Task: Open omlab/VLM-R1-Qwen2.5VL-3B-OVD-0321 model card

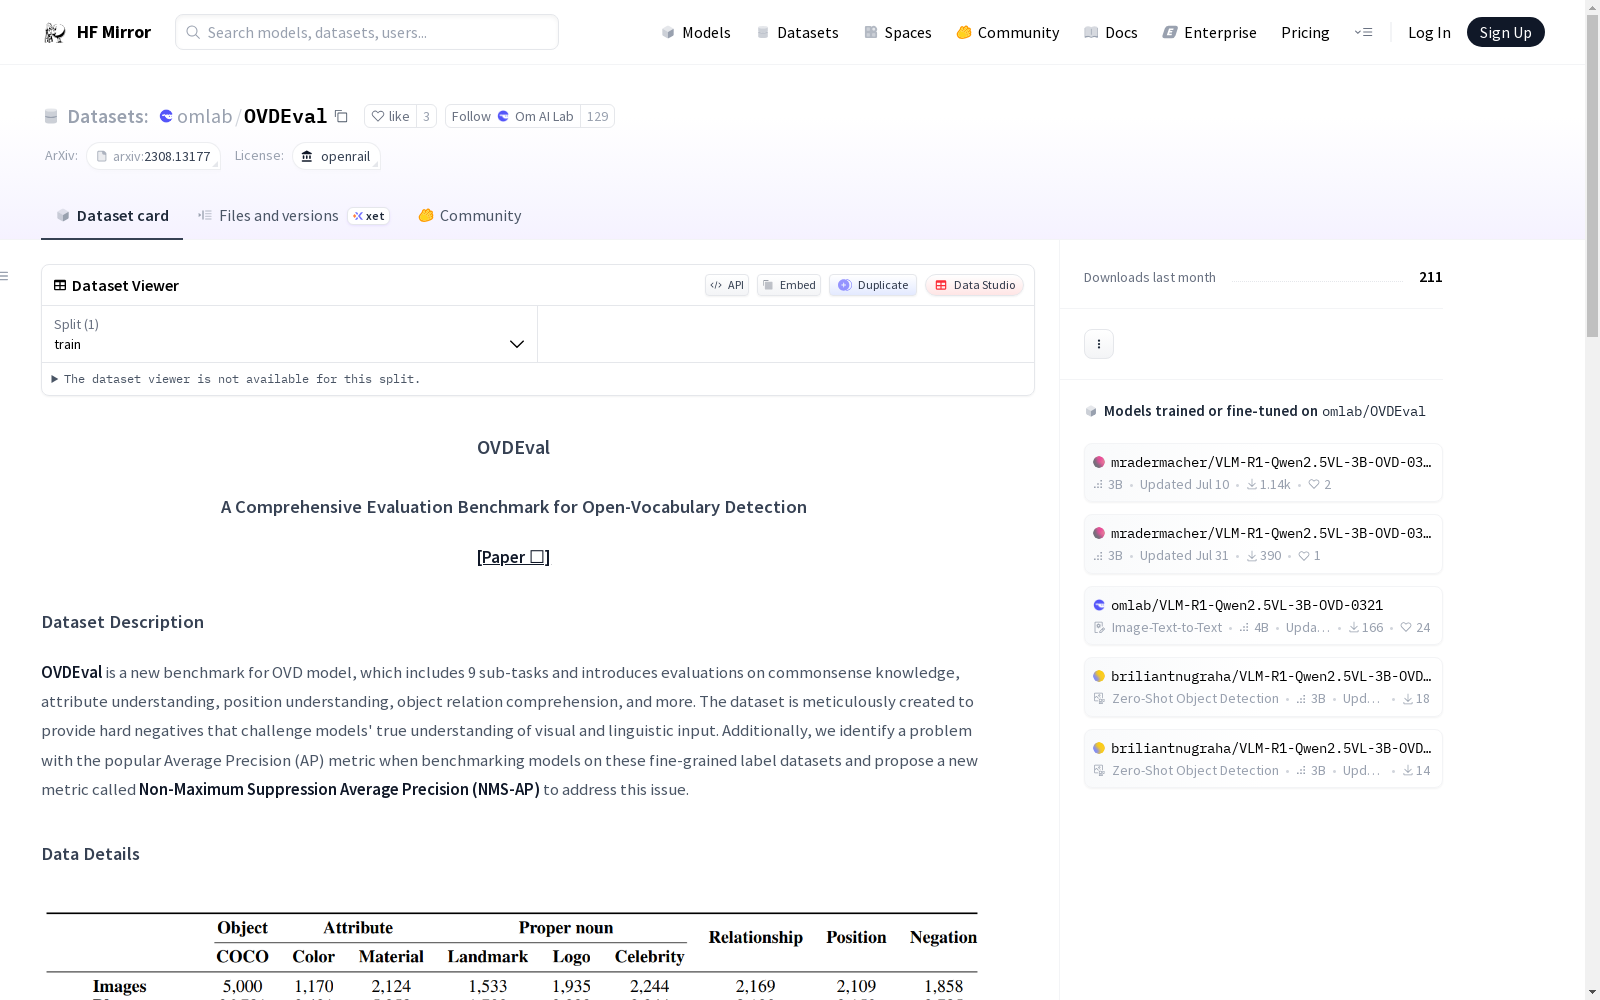Action: coord(1263,616)
